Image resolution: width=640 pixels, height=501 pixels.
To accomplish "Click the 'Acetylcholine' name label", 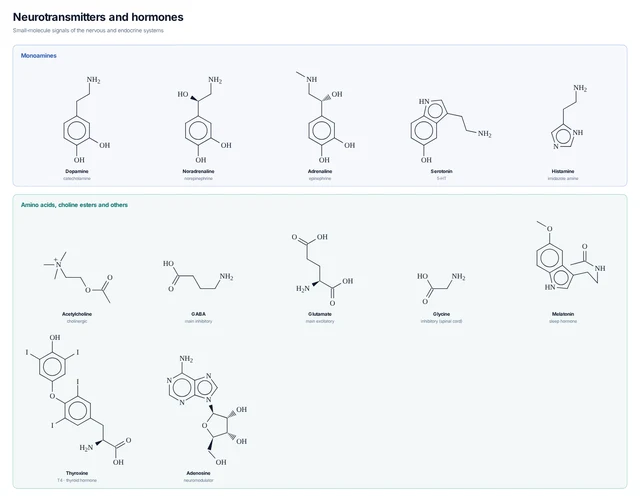I will click(77, 314).
